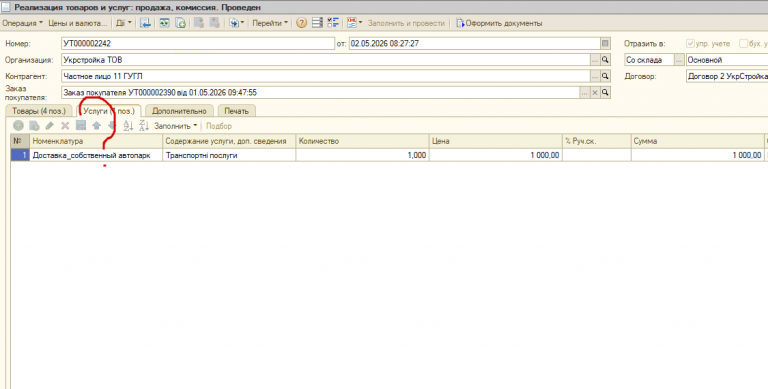This screenshot has height=389, width=768.
Task: Select cell Транспортні послуги
Action: coord(229,155)
